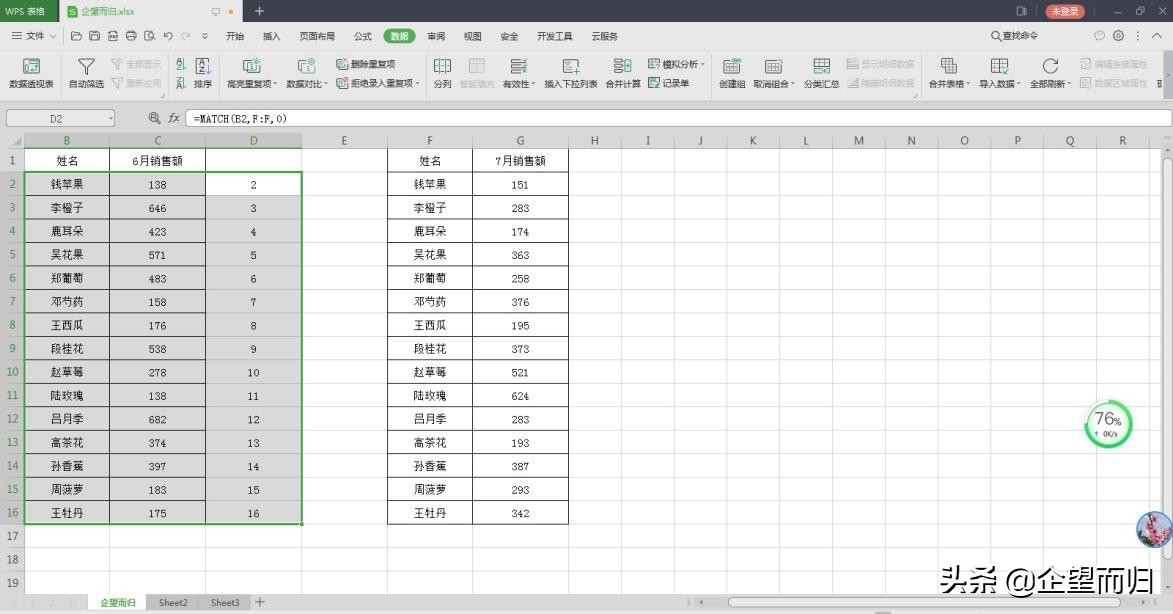Image resolution: width=1173 pixels, height=614 pixels.
Task: Open the 开发工具 ribbon tab
Action: [554, 36]
